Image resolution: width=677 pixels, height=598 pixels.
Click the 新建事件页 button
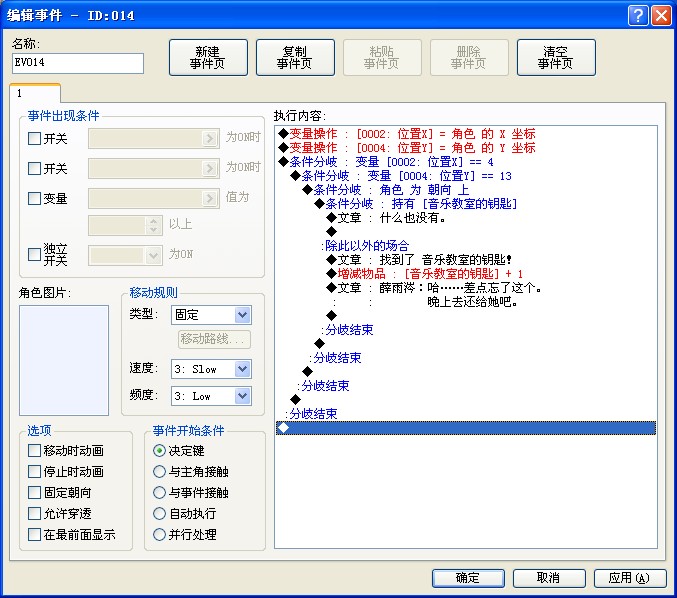(x=208, y=57)
